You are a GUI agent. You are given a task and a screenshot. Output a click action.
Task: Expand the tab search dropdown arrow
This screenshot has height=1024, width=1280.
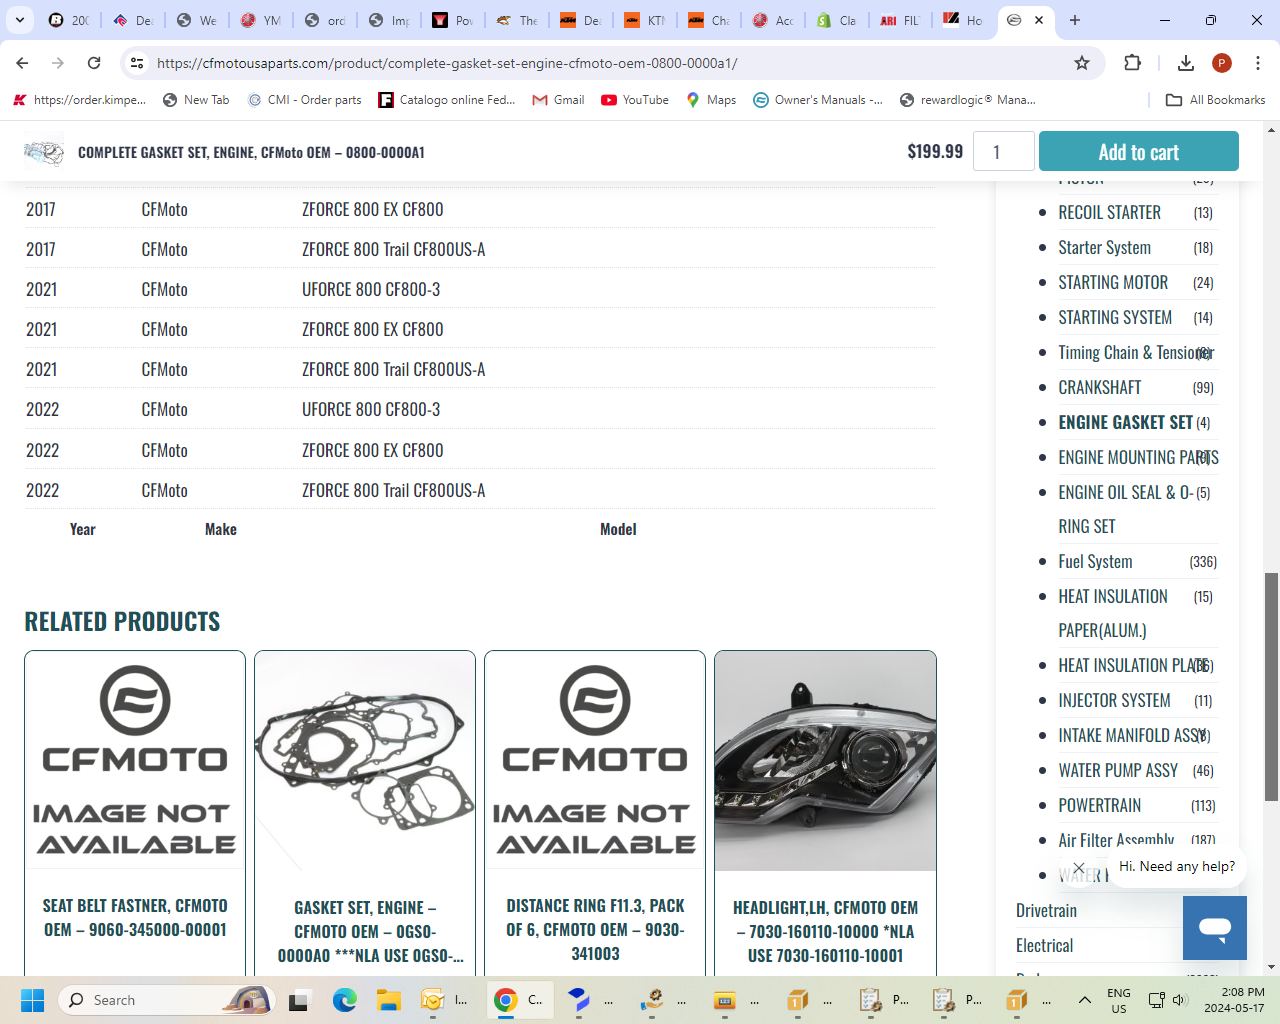[20, 20]
